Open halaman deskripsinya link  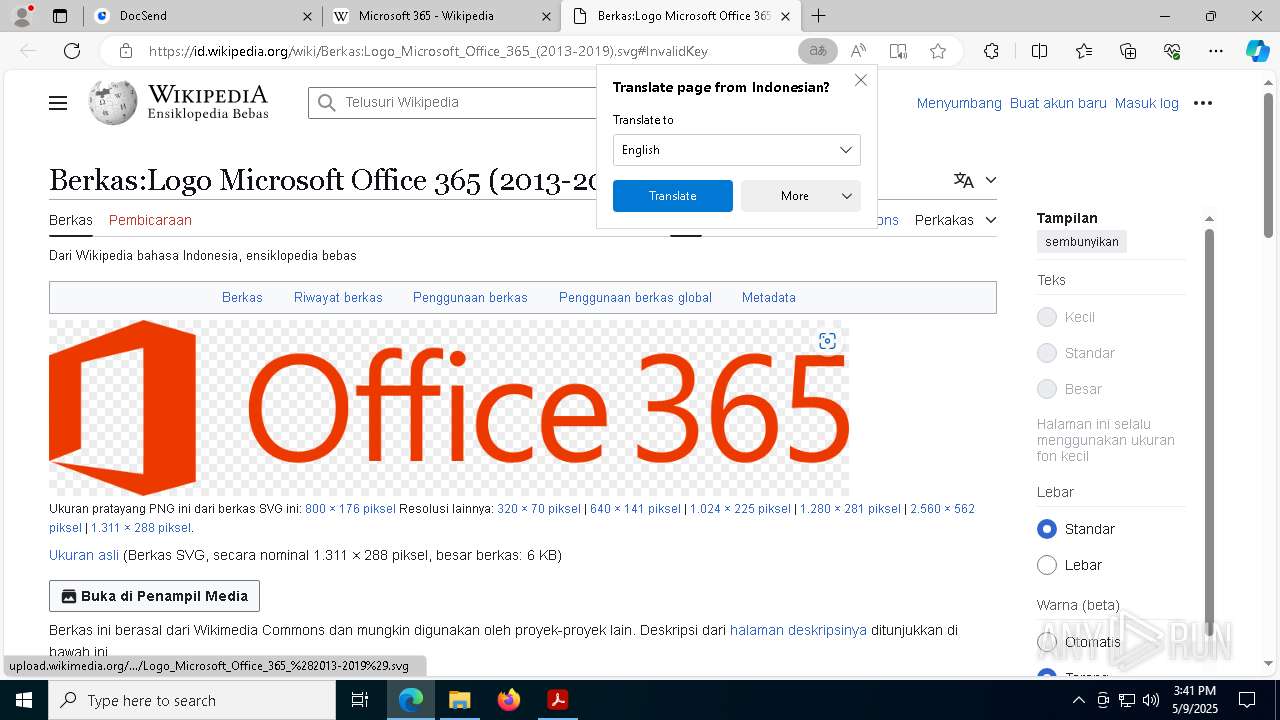[x=798, y=630]
